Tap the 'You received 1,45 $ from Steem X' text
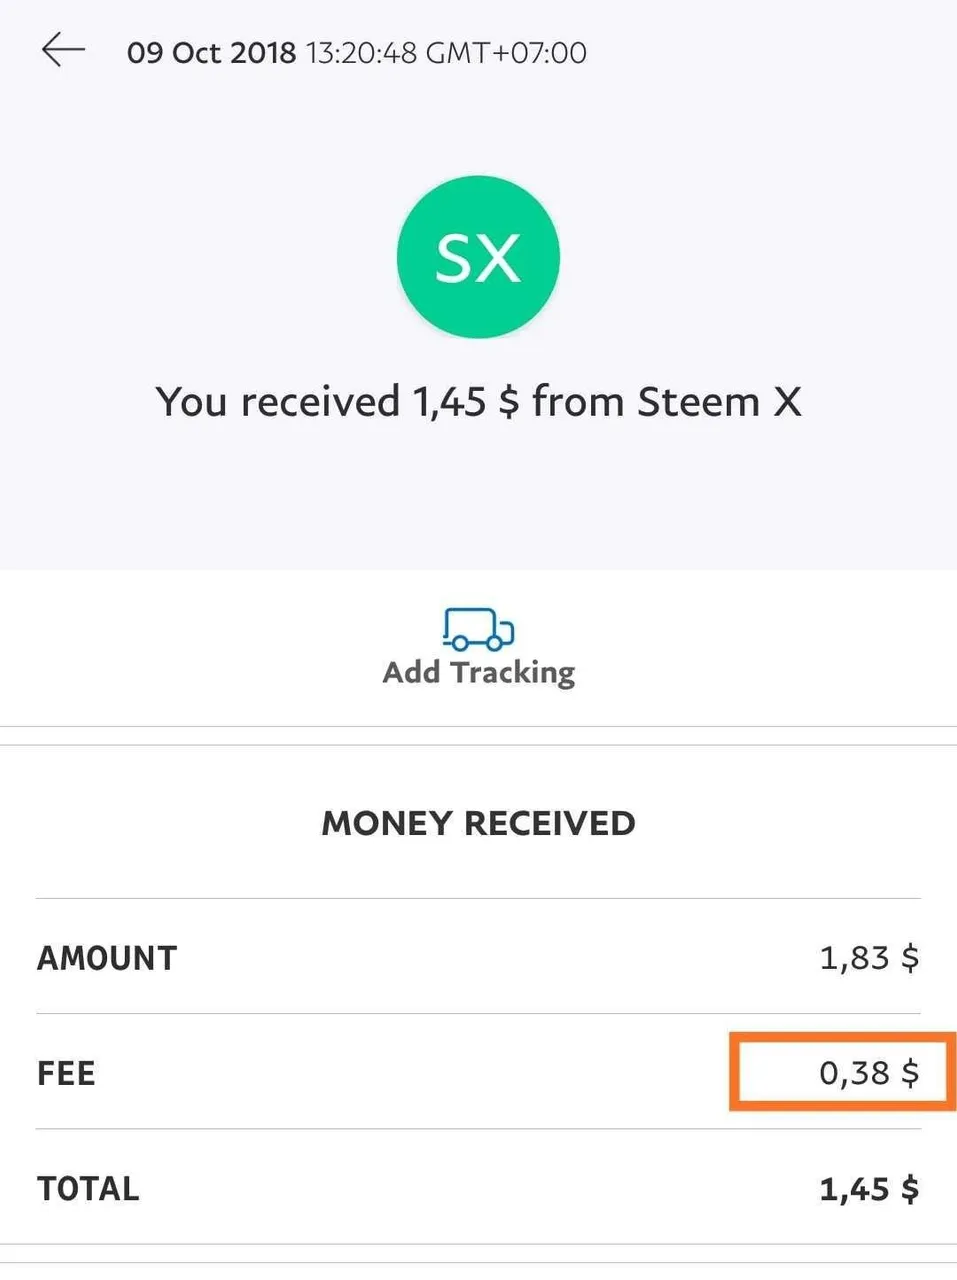The image size is (957, 1280). [x=478, y=402]
